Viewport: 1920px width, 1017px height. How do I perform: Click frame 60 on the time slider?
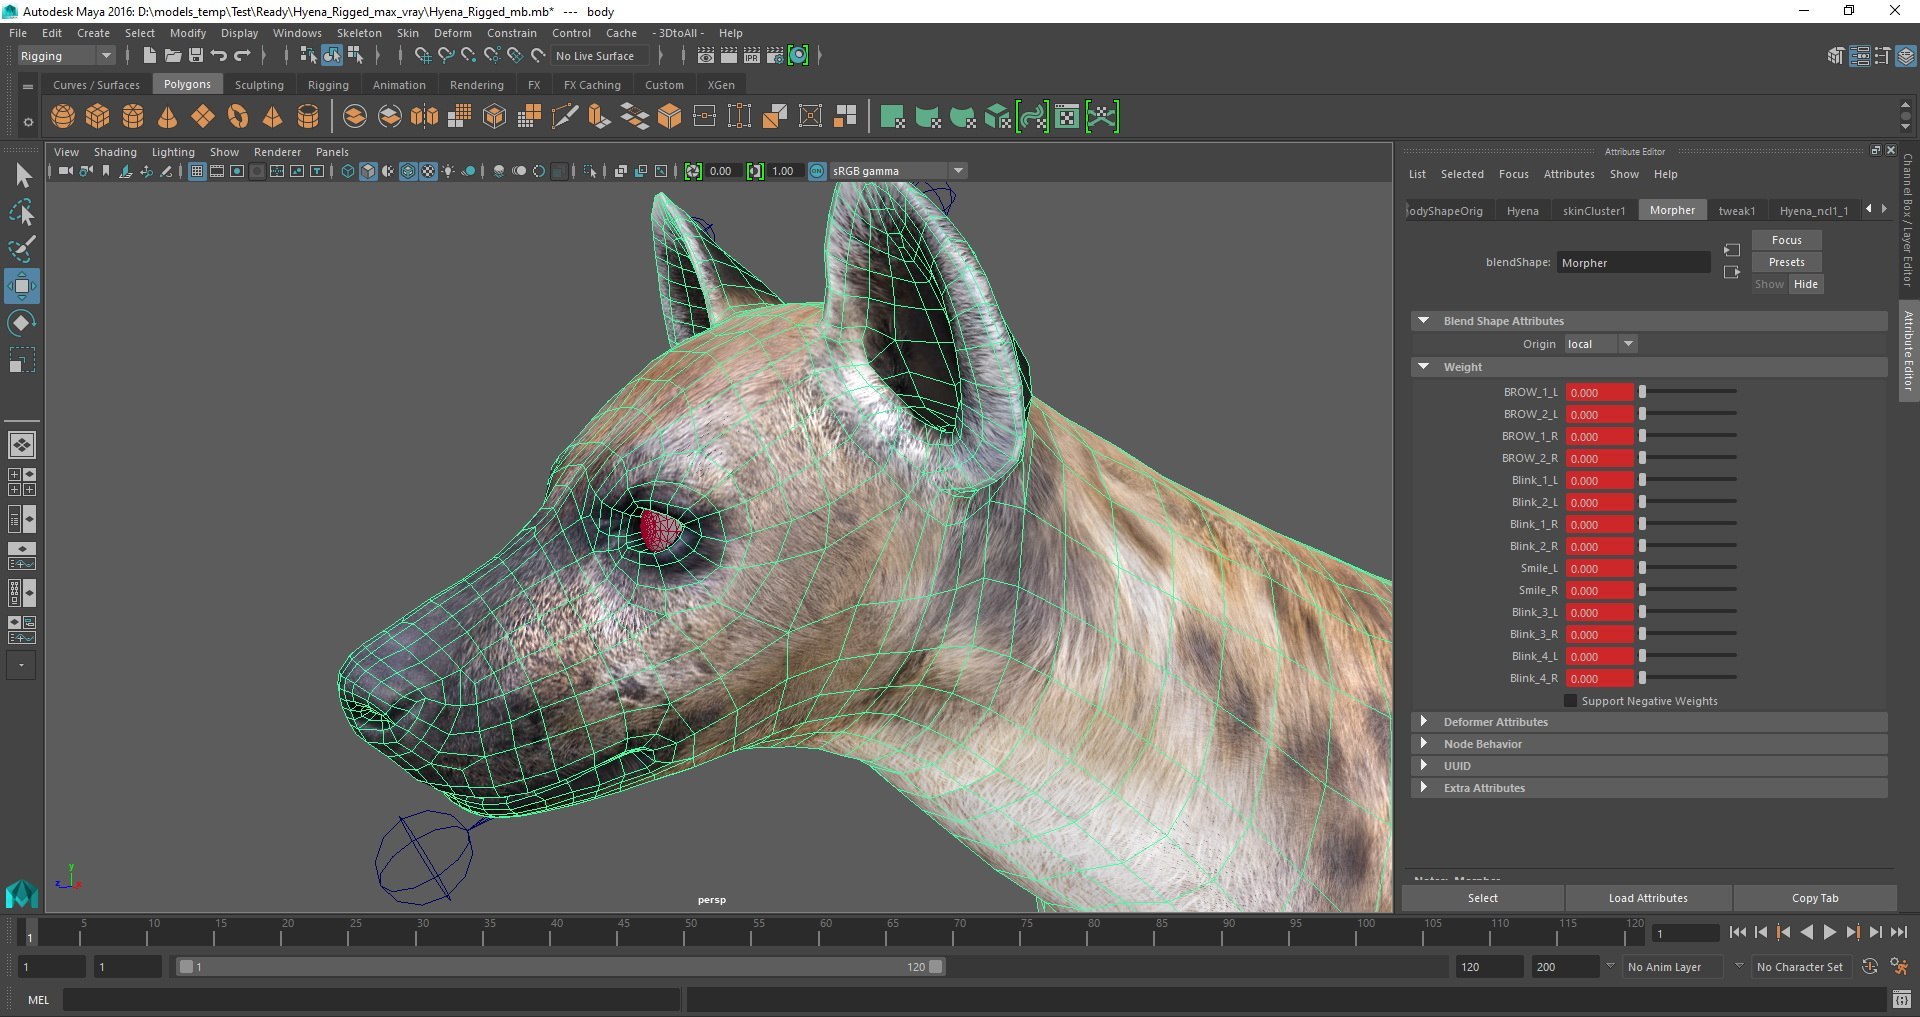(x=826, y=932)
